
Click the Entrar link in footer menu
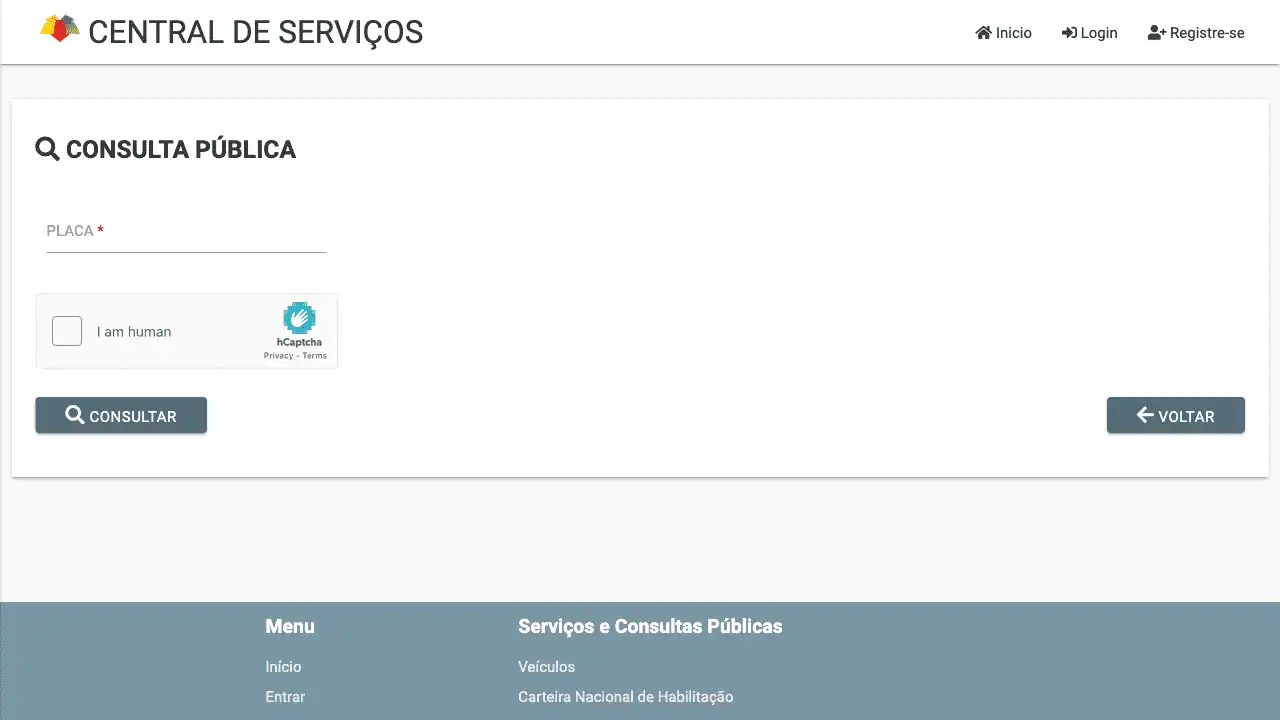click(x=285, y=697)
